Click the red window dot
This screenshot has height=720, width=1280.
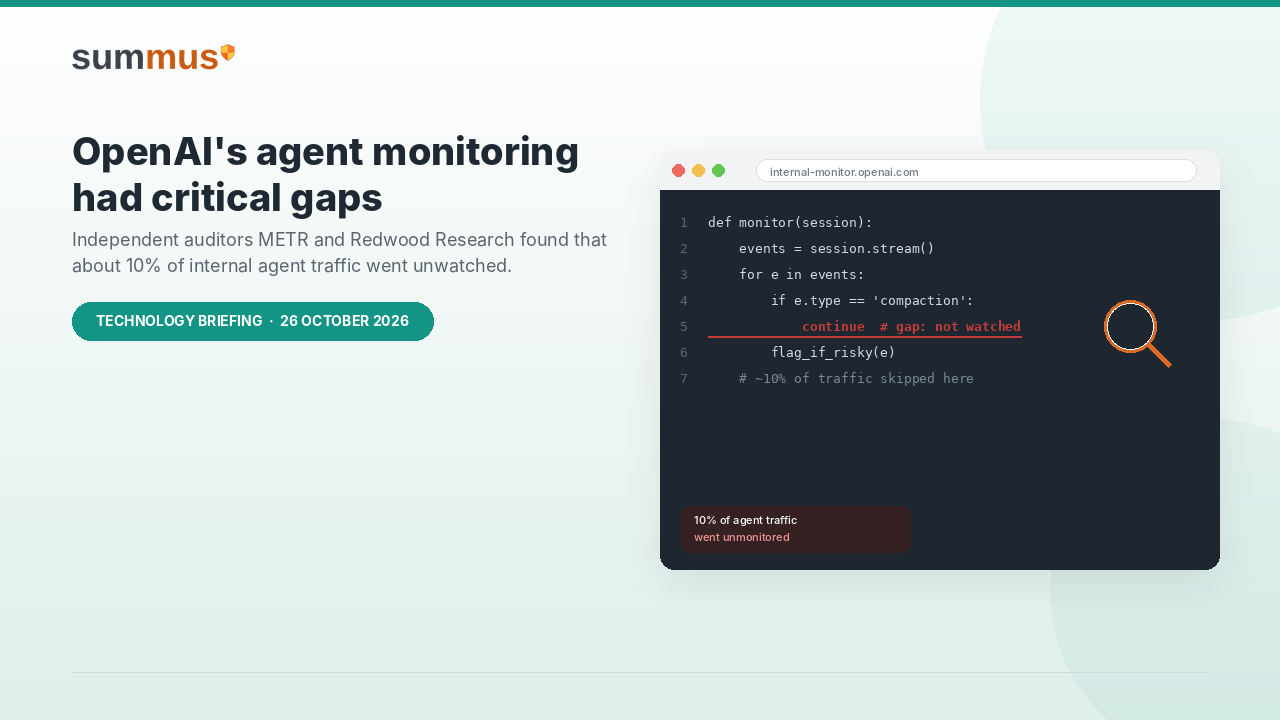pyautogui.click(x=678, y=171)
